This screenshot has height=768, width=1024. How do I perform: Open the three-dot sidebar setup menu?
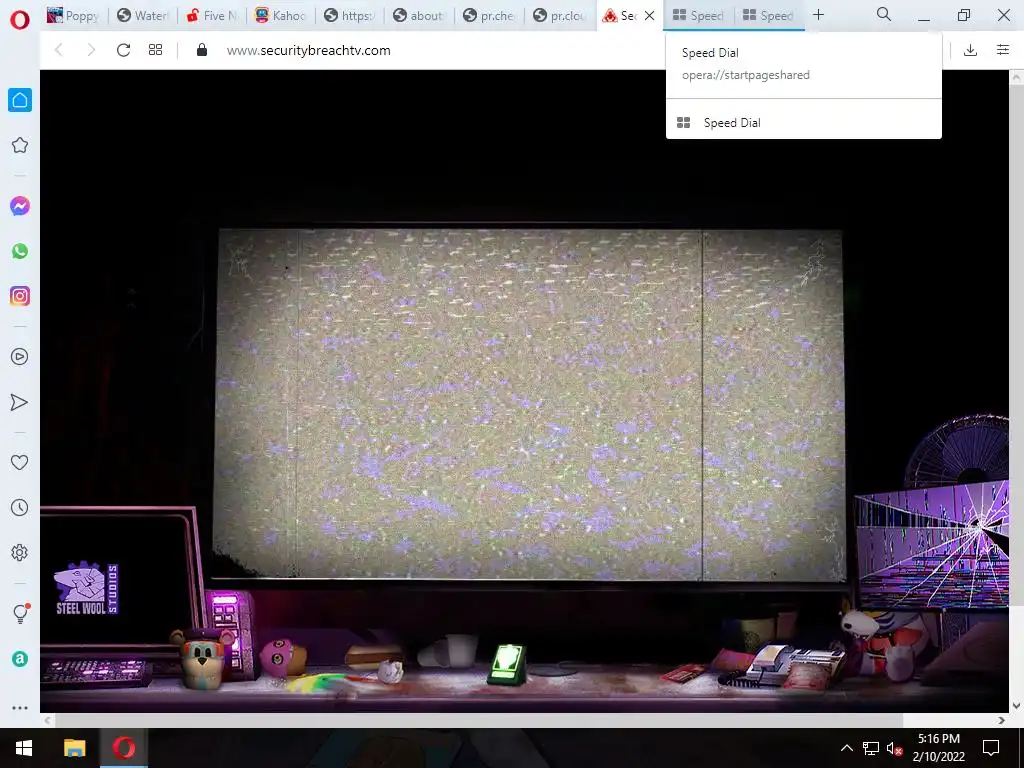coord(20,708)
